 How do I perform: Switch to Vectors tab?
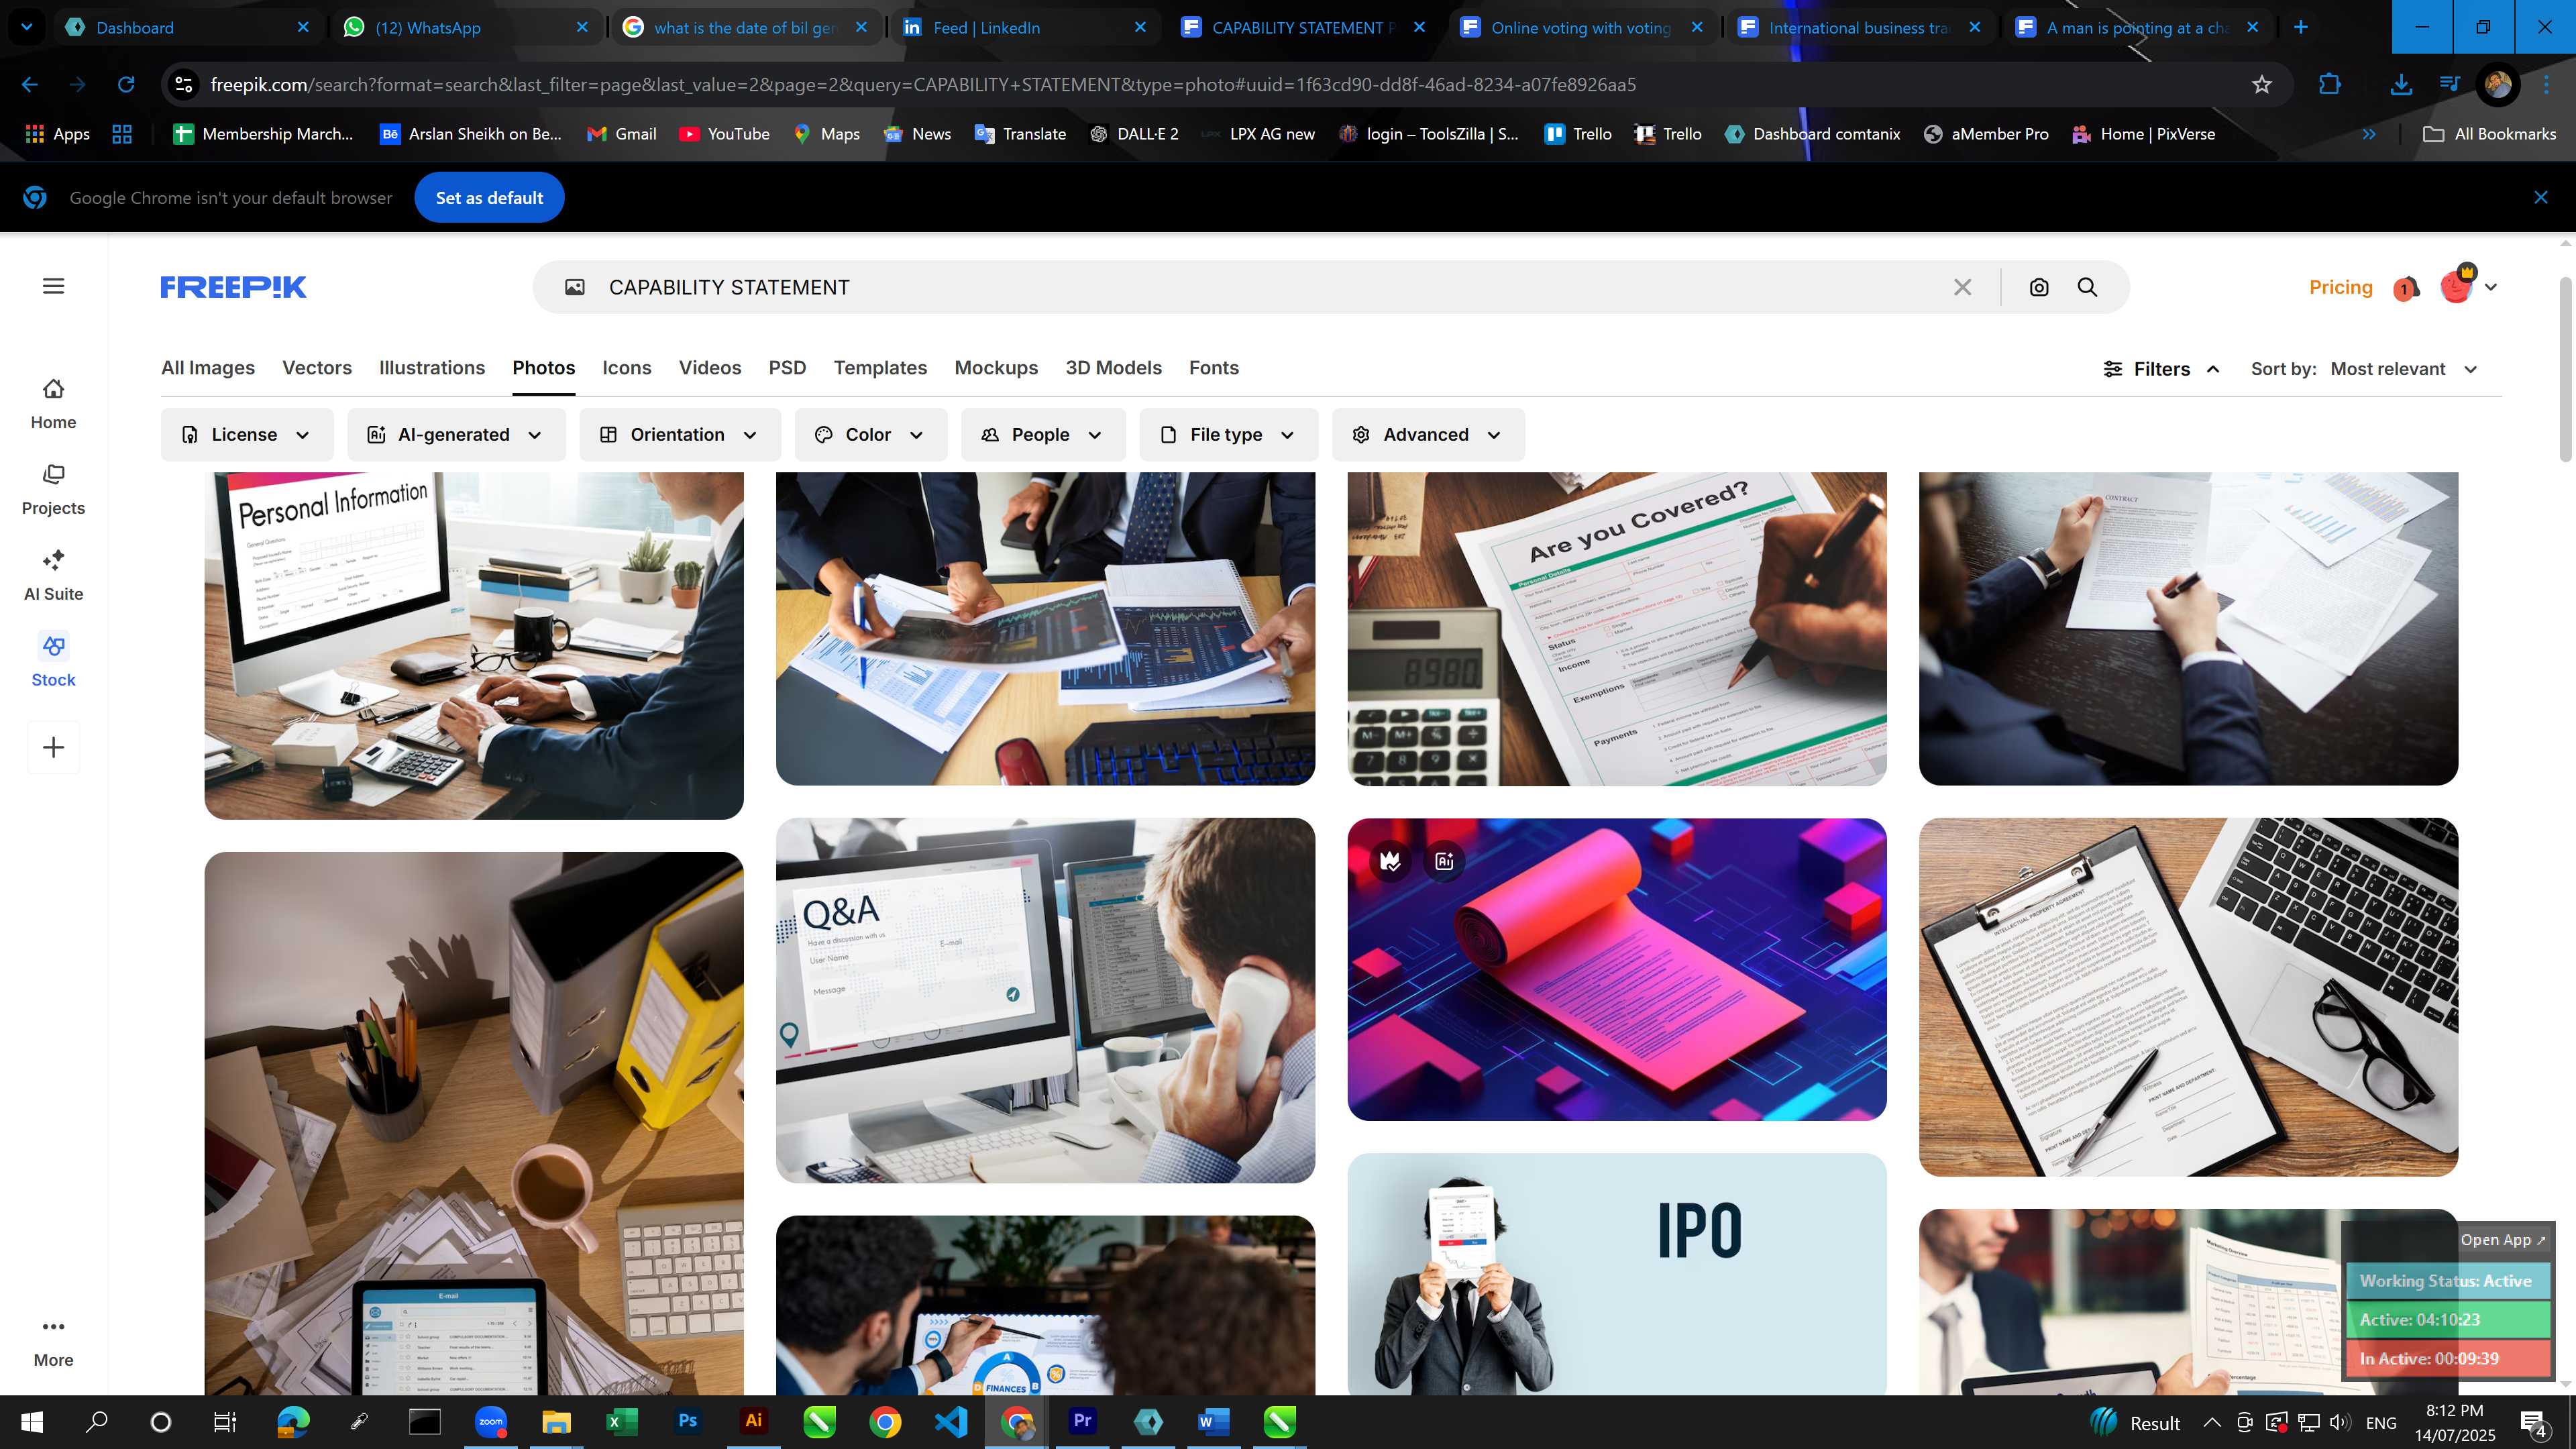pos(317,368)
